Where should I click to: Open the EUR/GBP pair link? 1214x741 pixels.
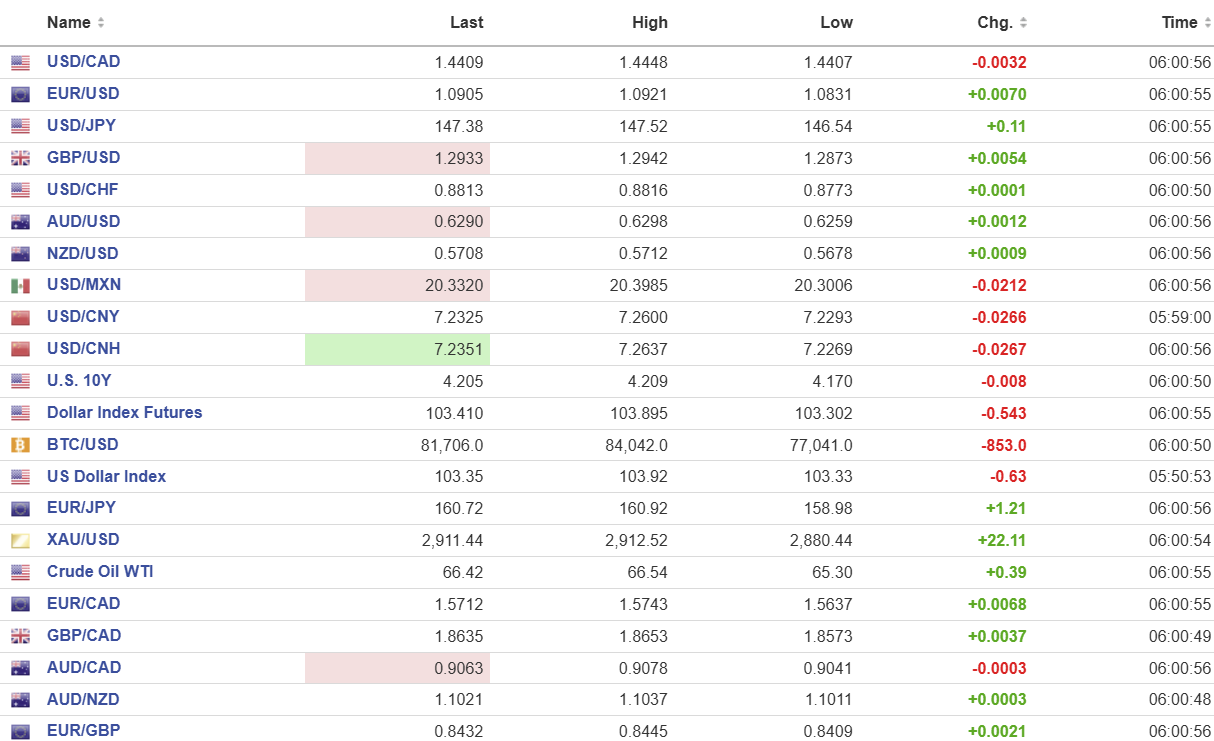83,731
